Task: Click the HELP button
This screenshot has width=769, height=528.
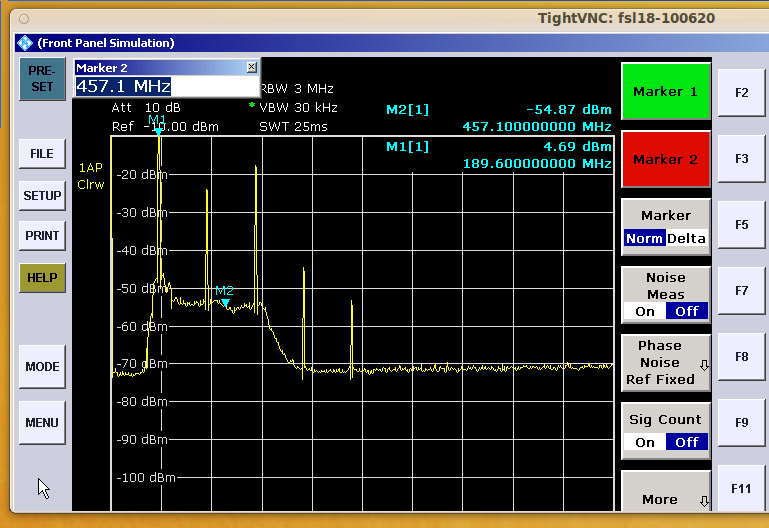Action: click(41, 277)
